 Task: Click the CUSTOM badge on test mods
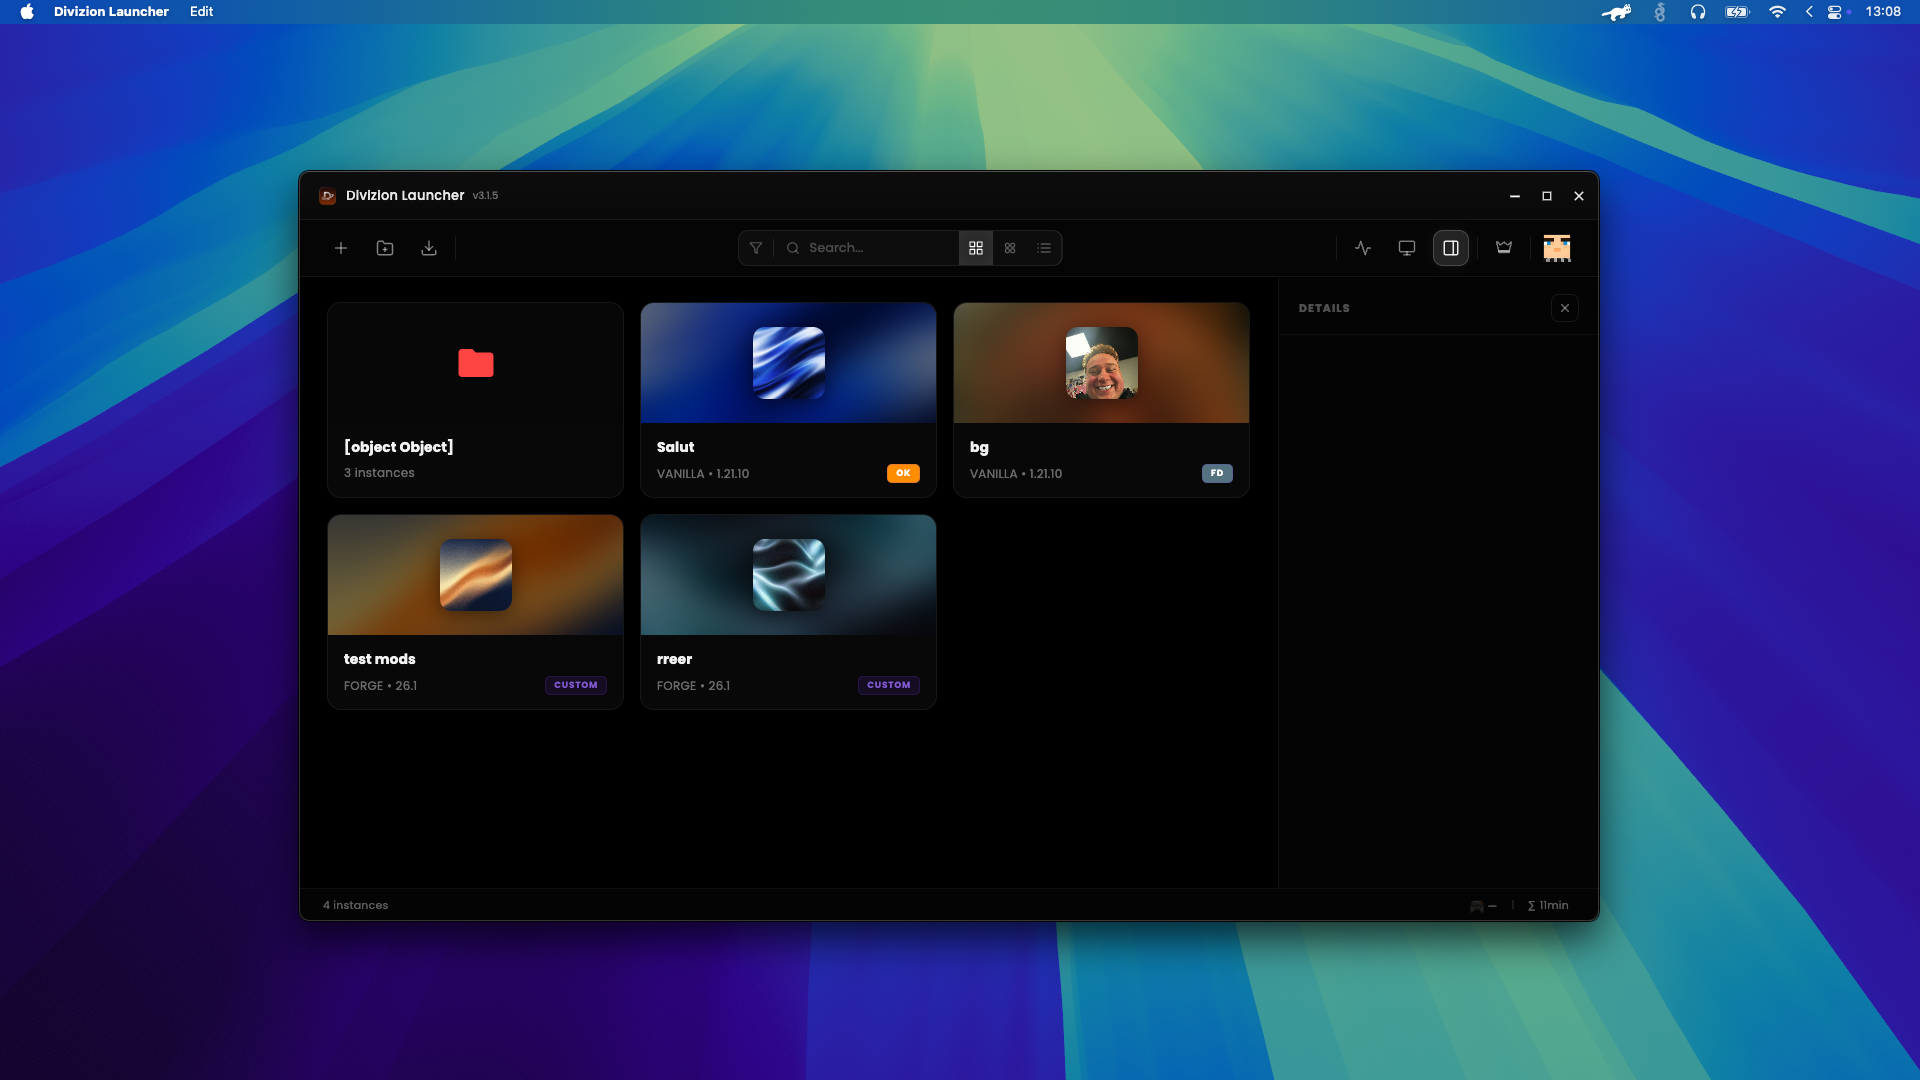[x=576, y=685]
